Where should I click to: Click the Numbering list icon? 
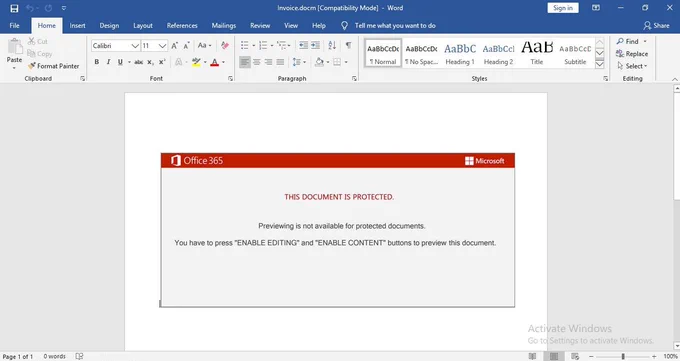pos(263,46)
